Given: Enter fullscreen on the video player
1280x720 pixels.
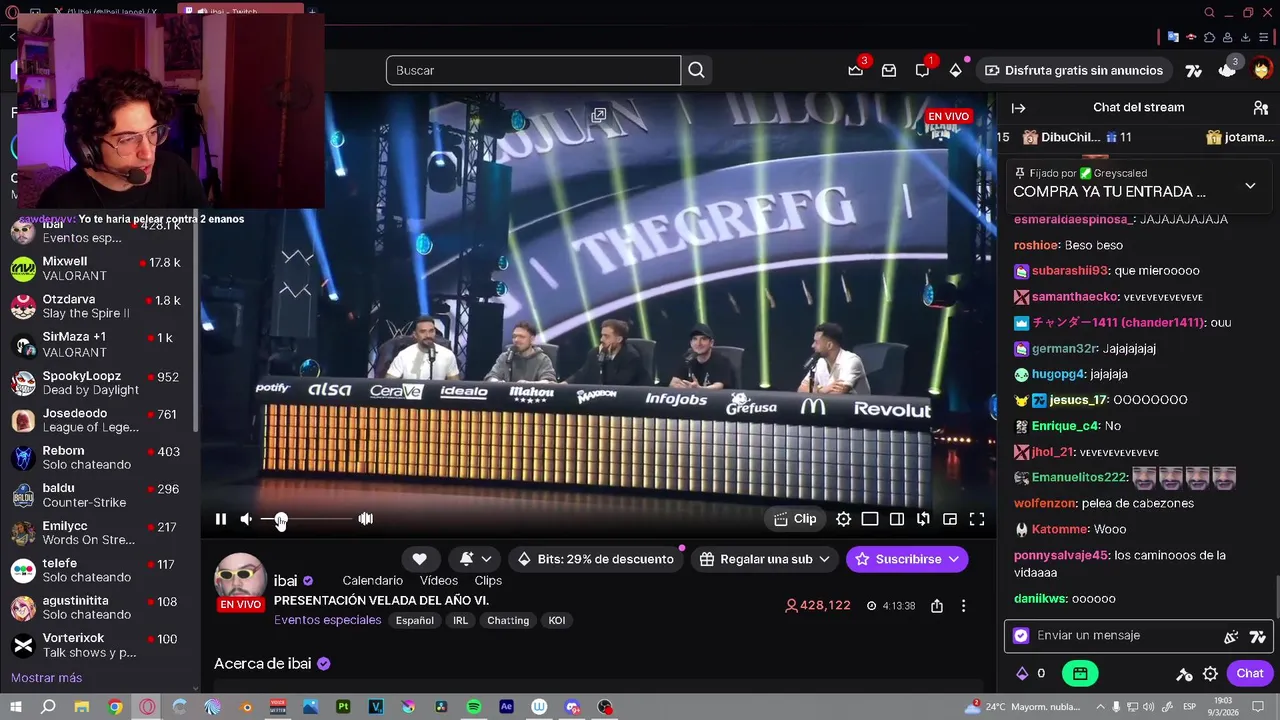Looking at the screenshot, I should (x=977, y=519).
